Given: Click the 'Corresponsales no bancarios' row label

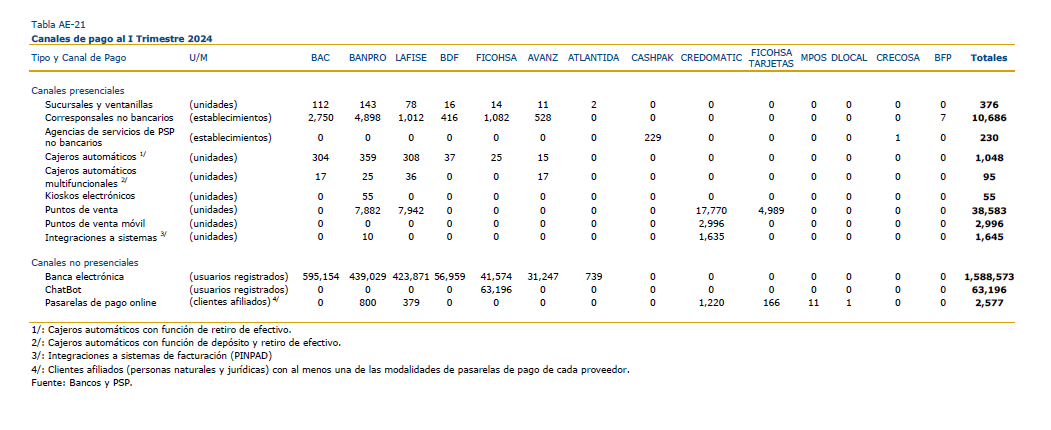Looking at the screenshot, I should 109,119.
